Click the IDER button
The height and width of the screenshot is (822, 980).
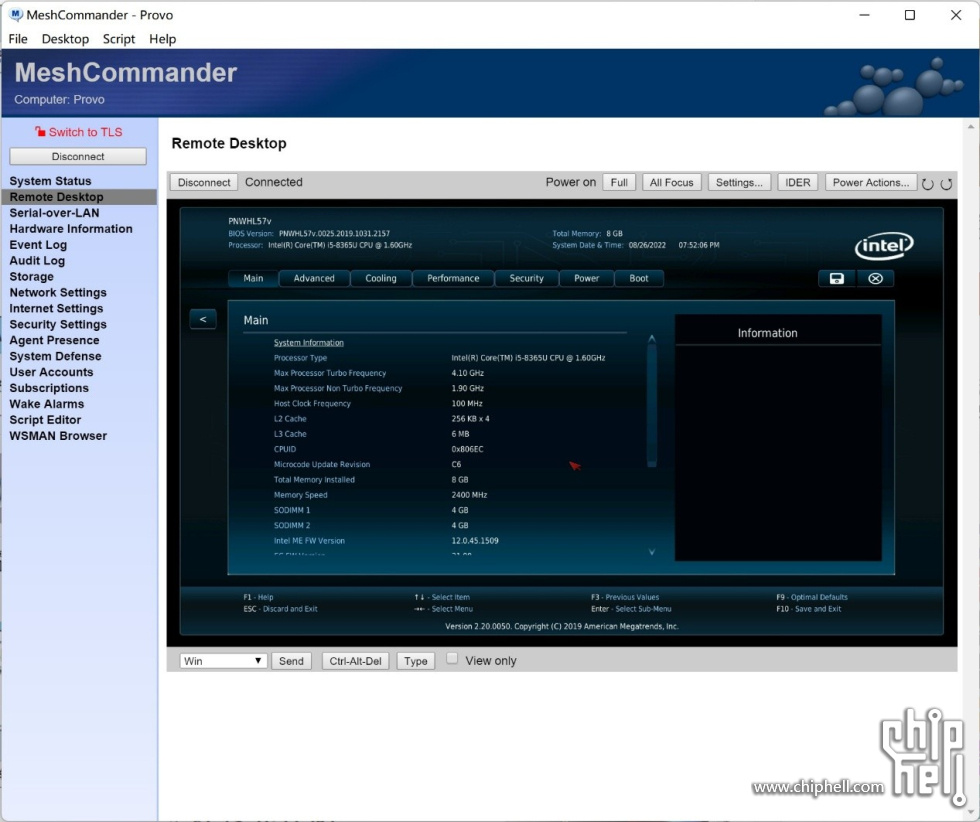pyautogui.click(x=797, y=183)
